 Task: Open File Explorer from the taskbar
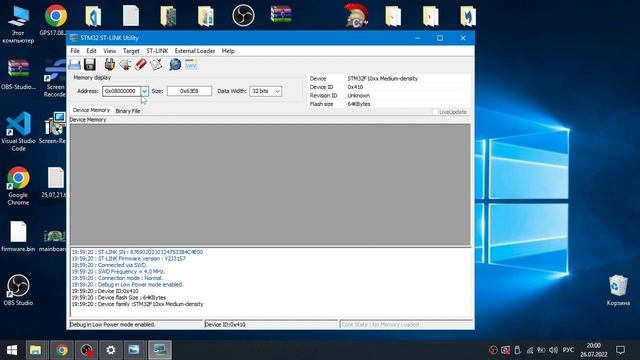click(x=36, y=350)
